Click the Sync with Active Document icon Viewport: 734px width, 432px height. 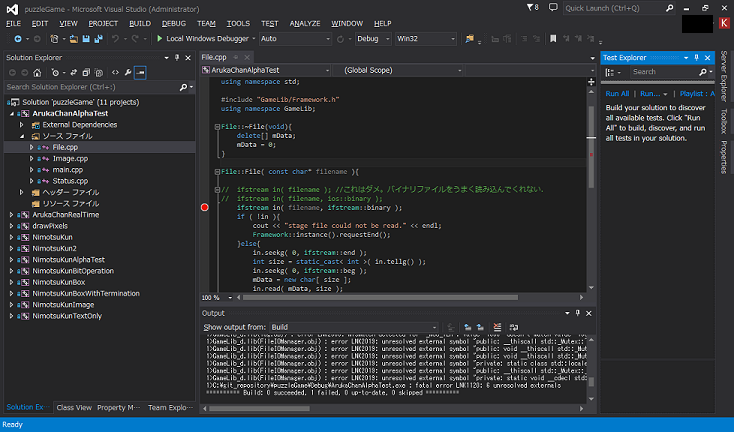click(73, 73)
